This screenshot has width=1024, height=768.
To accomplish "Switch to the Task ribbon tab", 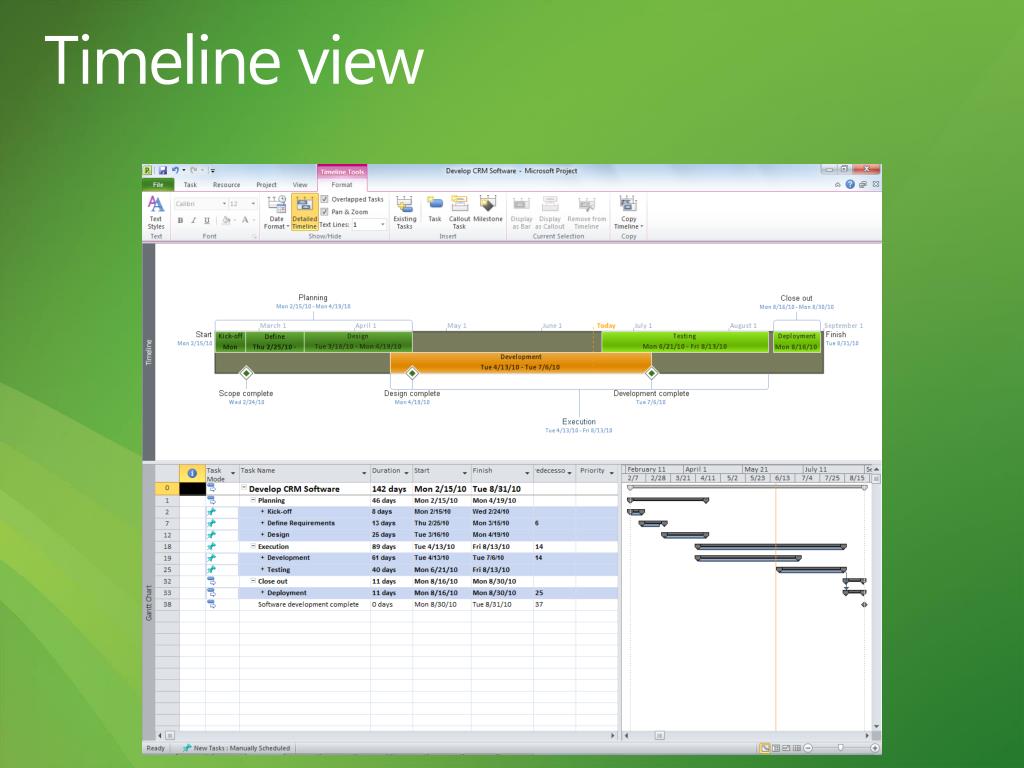I will pos(190,185).
